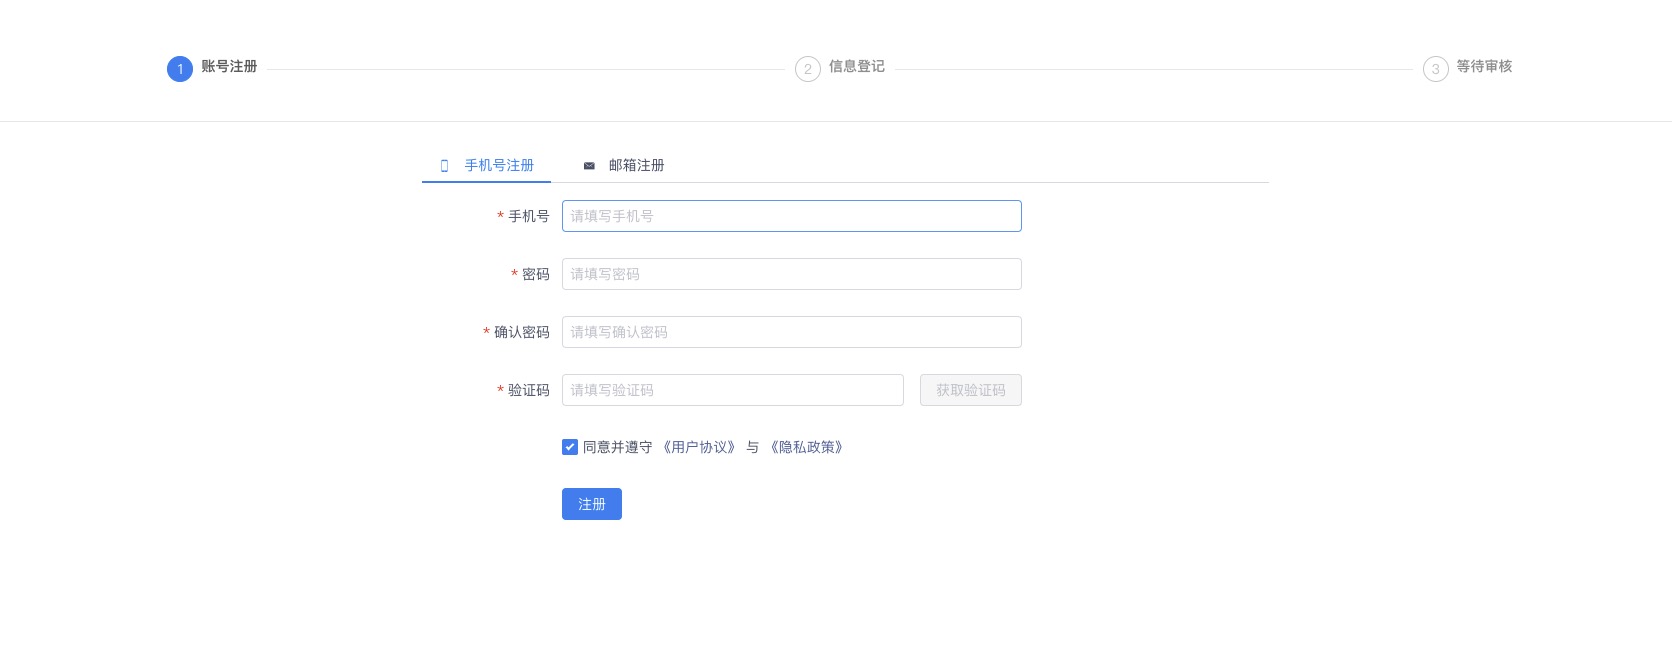Click the phone icon on 手机号注册 tab
Screen dimensions: 1672x665
(x=445, y=166)
